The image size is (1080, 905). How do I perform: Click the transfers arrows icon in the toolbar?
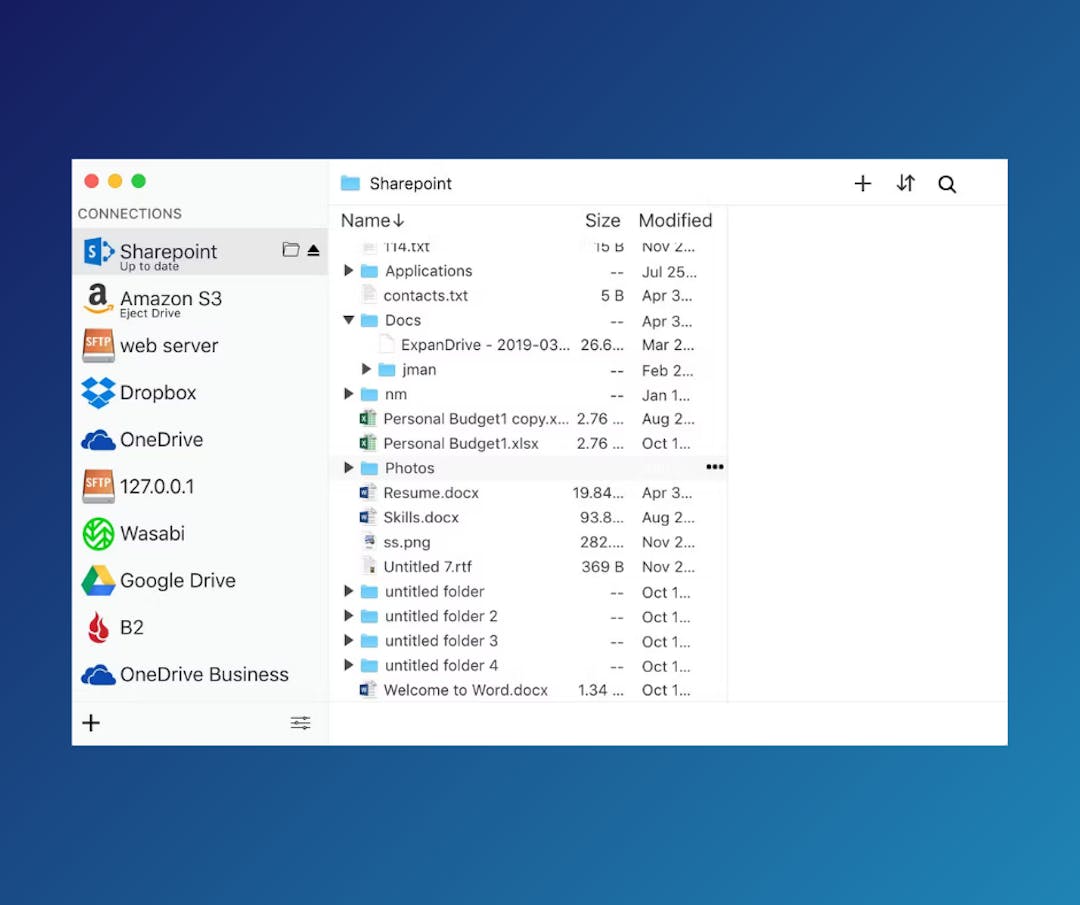coord(905,184)
